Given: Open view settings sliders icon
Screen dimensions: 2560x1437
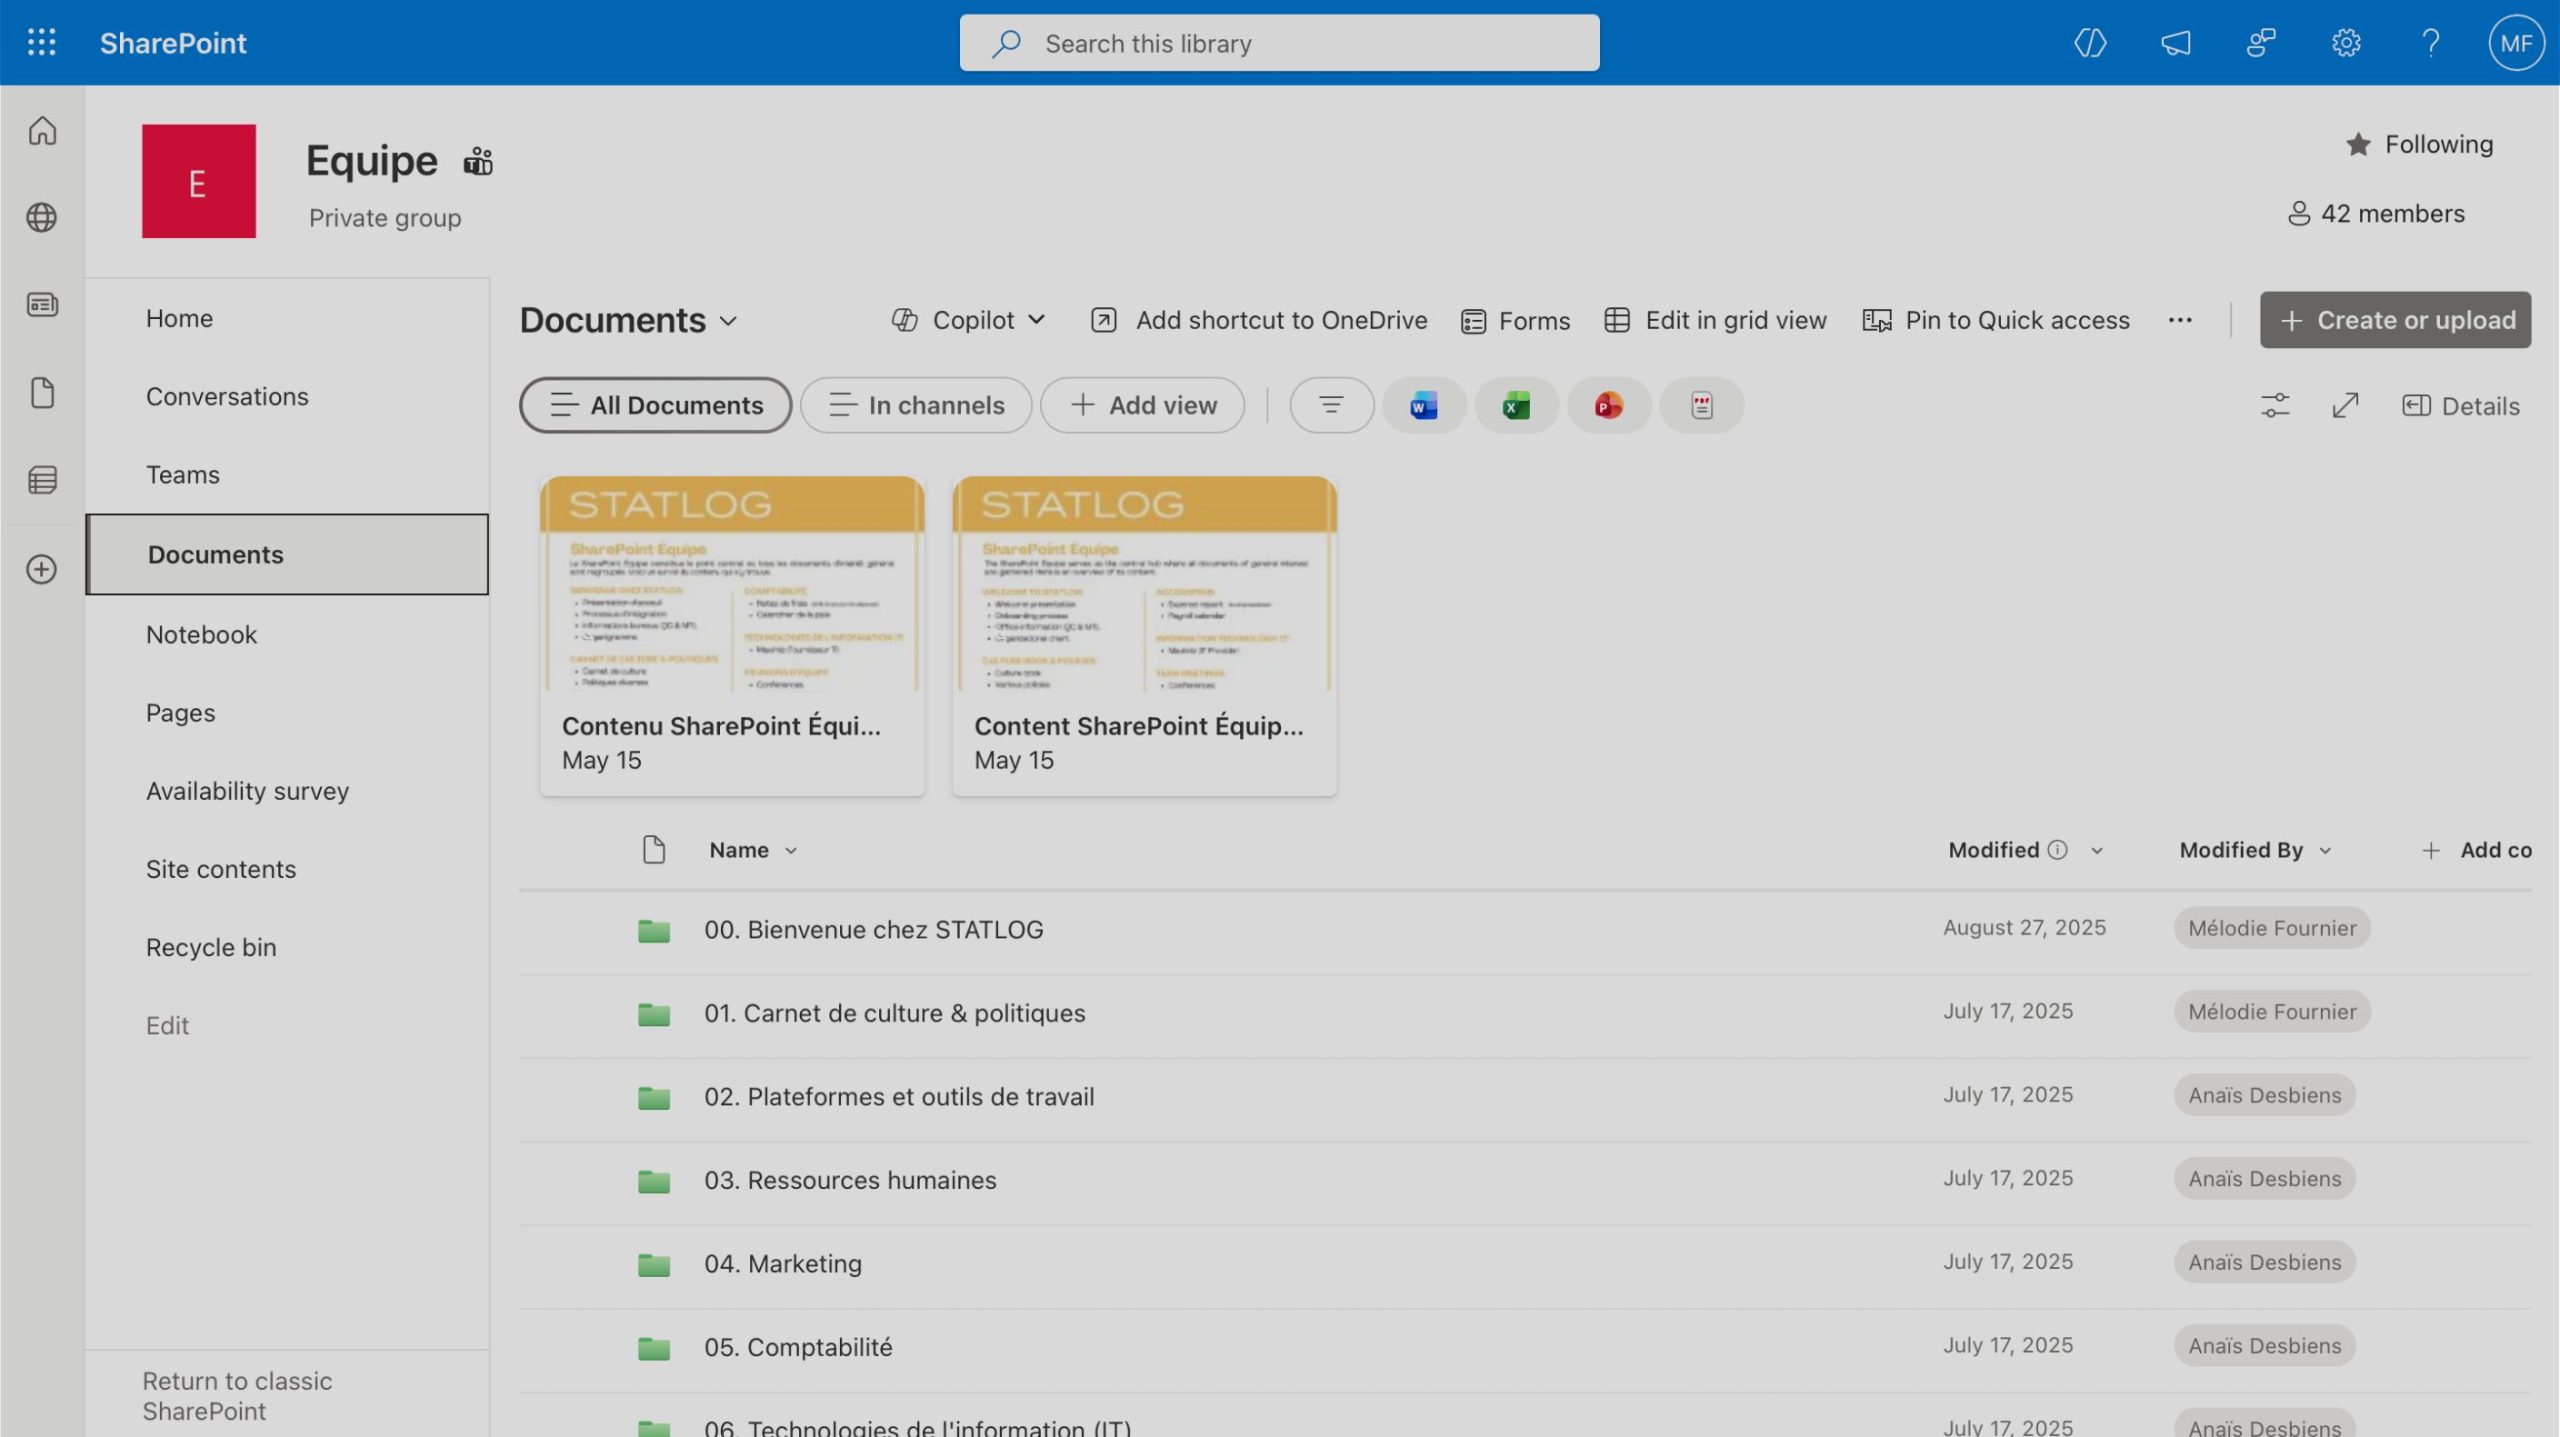Looking at the screenshot, I should pyautogui.click(x=2275, y=405).
